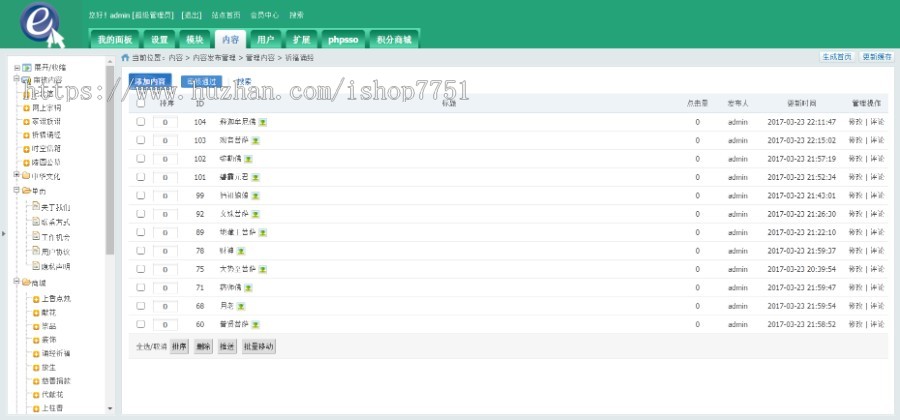The height and width of the screenshot is (420, 900).
Task: Click the orange plus icon beside 祭品
Action: coord(36,326)
